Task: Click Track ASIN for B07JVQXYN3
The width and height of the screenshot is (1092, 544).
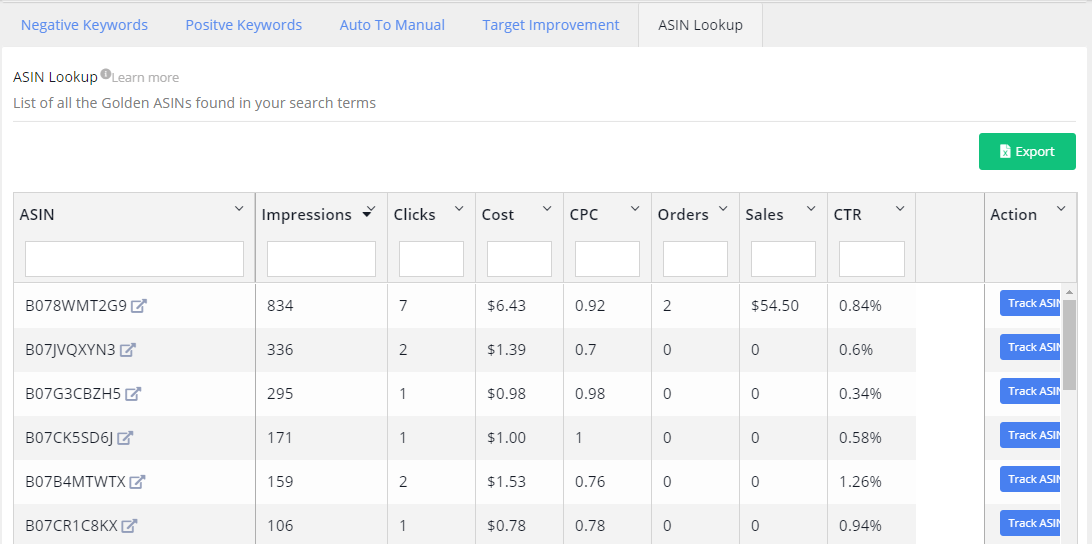Action: click(1031, 347)
